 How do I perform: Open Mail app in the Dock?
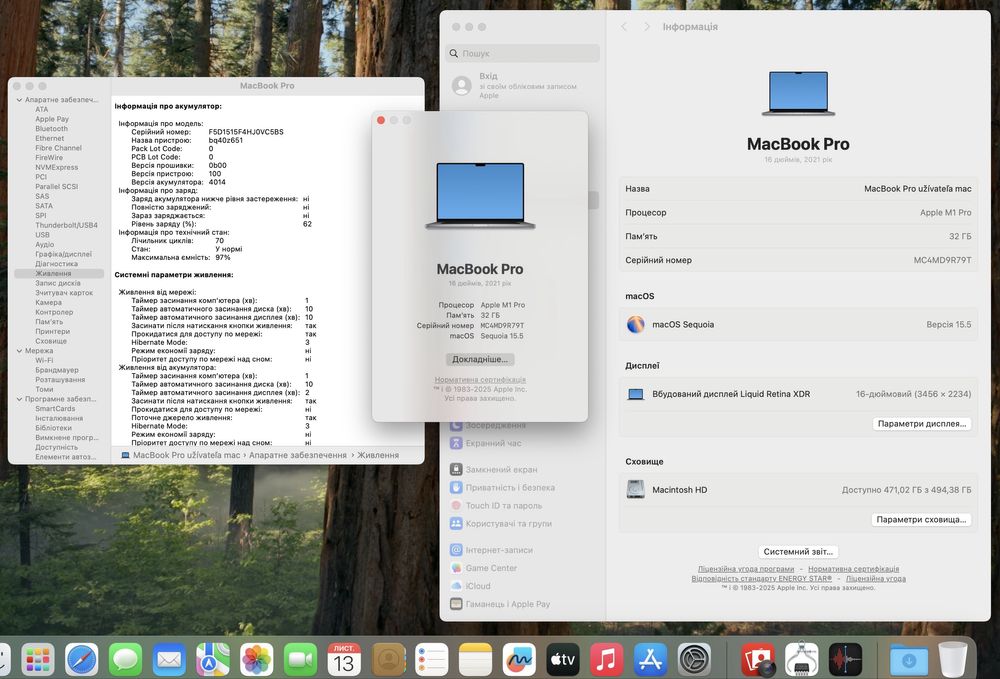[x=169, y=659]
